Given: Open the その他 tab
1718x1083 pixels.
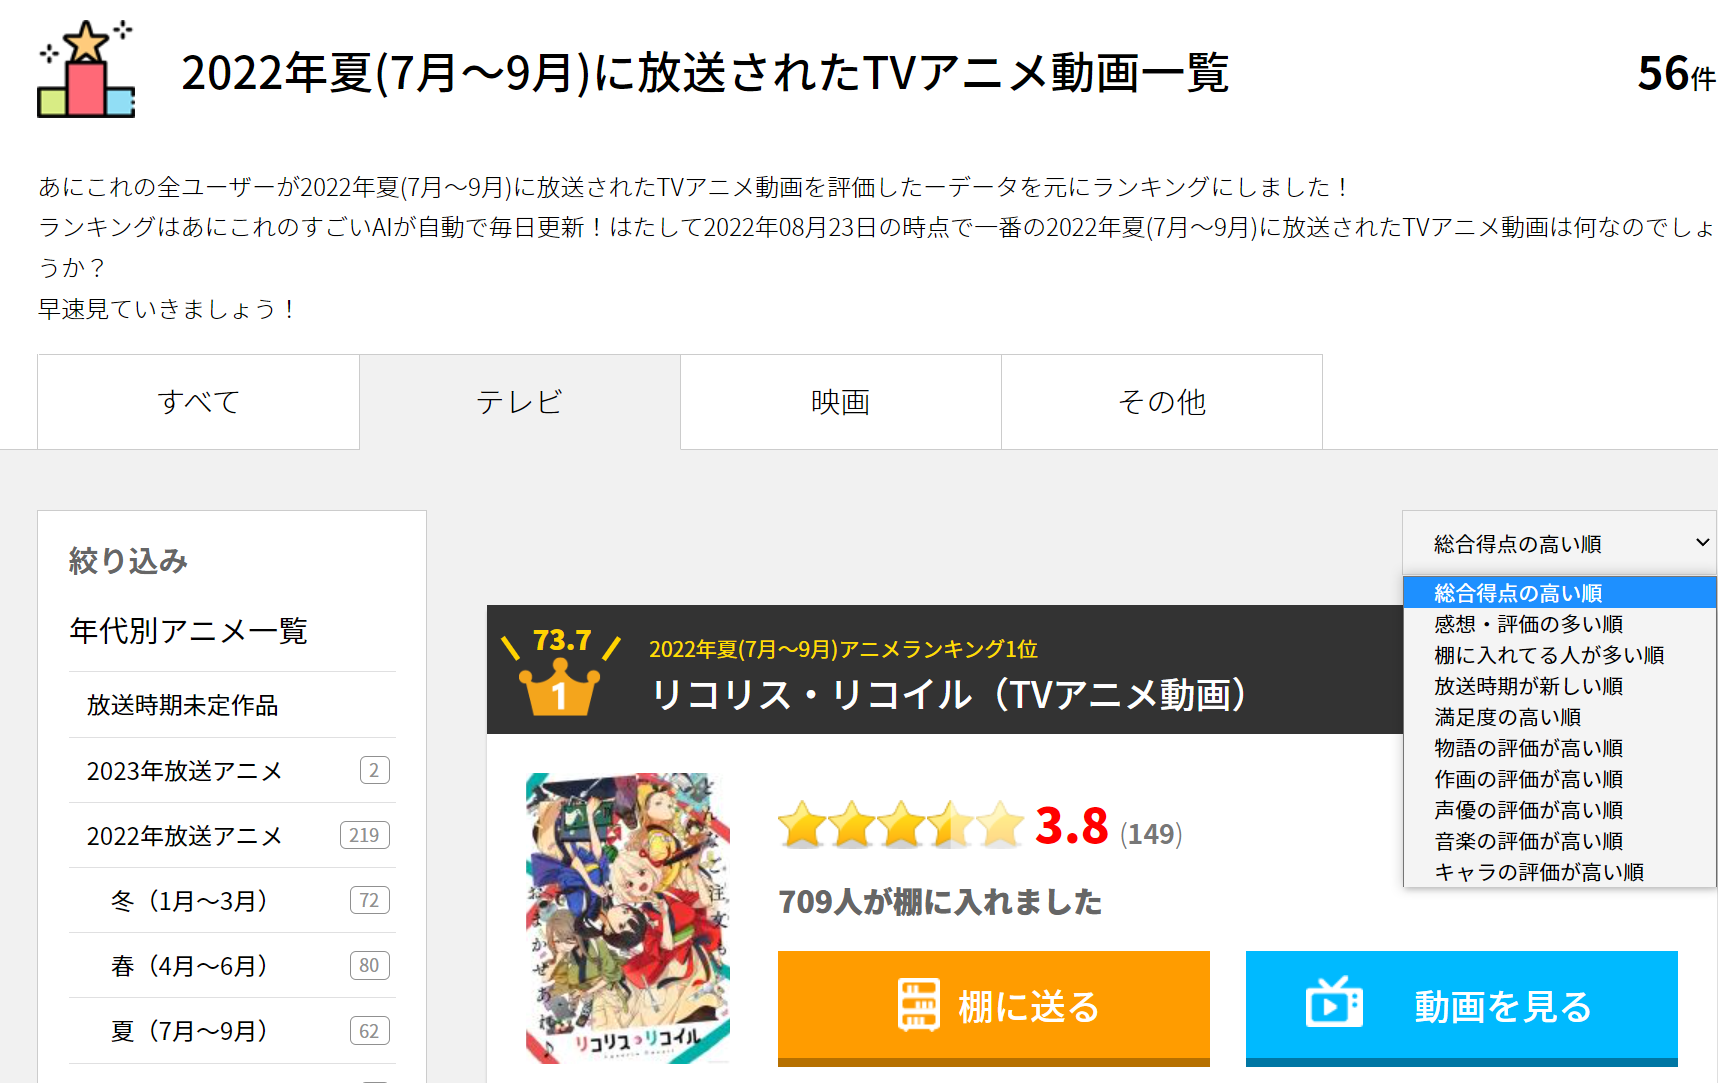Looking at the screenshot, I should click(x=1162, y=402).
